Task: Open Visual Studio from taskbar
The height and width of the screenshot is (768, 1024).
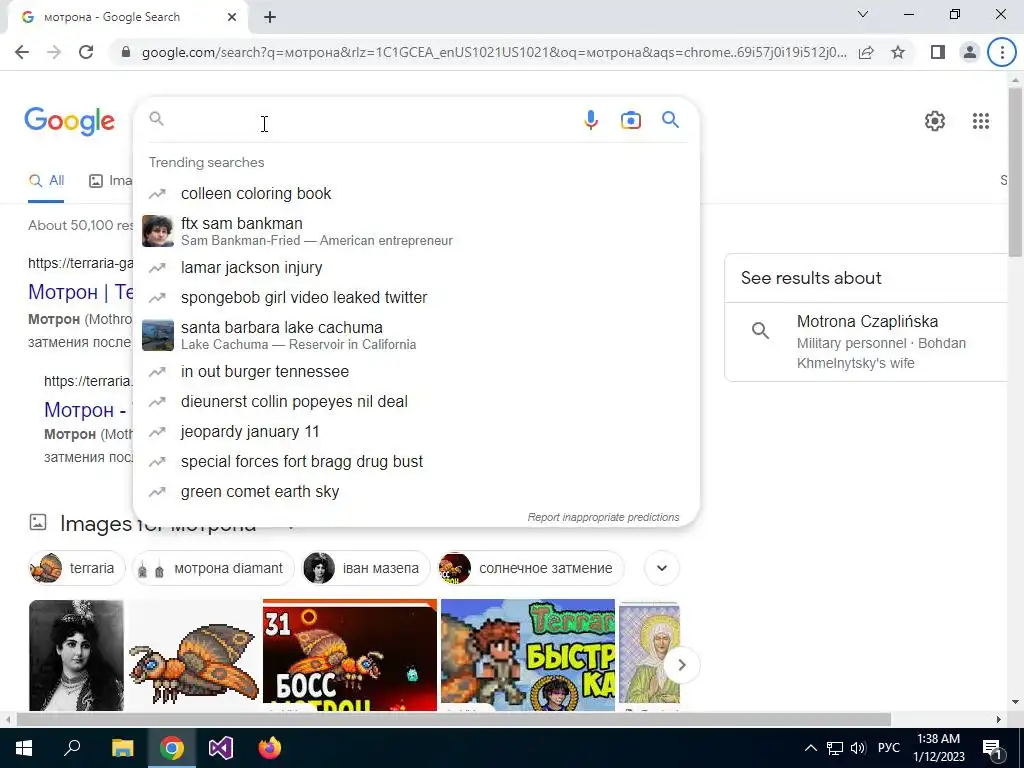Action: (x=221, y=748)
